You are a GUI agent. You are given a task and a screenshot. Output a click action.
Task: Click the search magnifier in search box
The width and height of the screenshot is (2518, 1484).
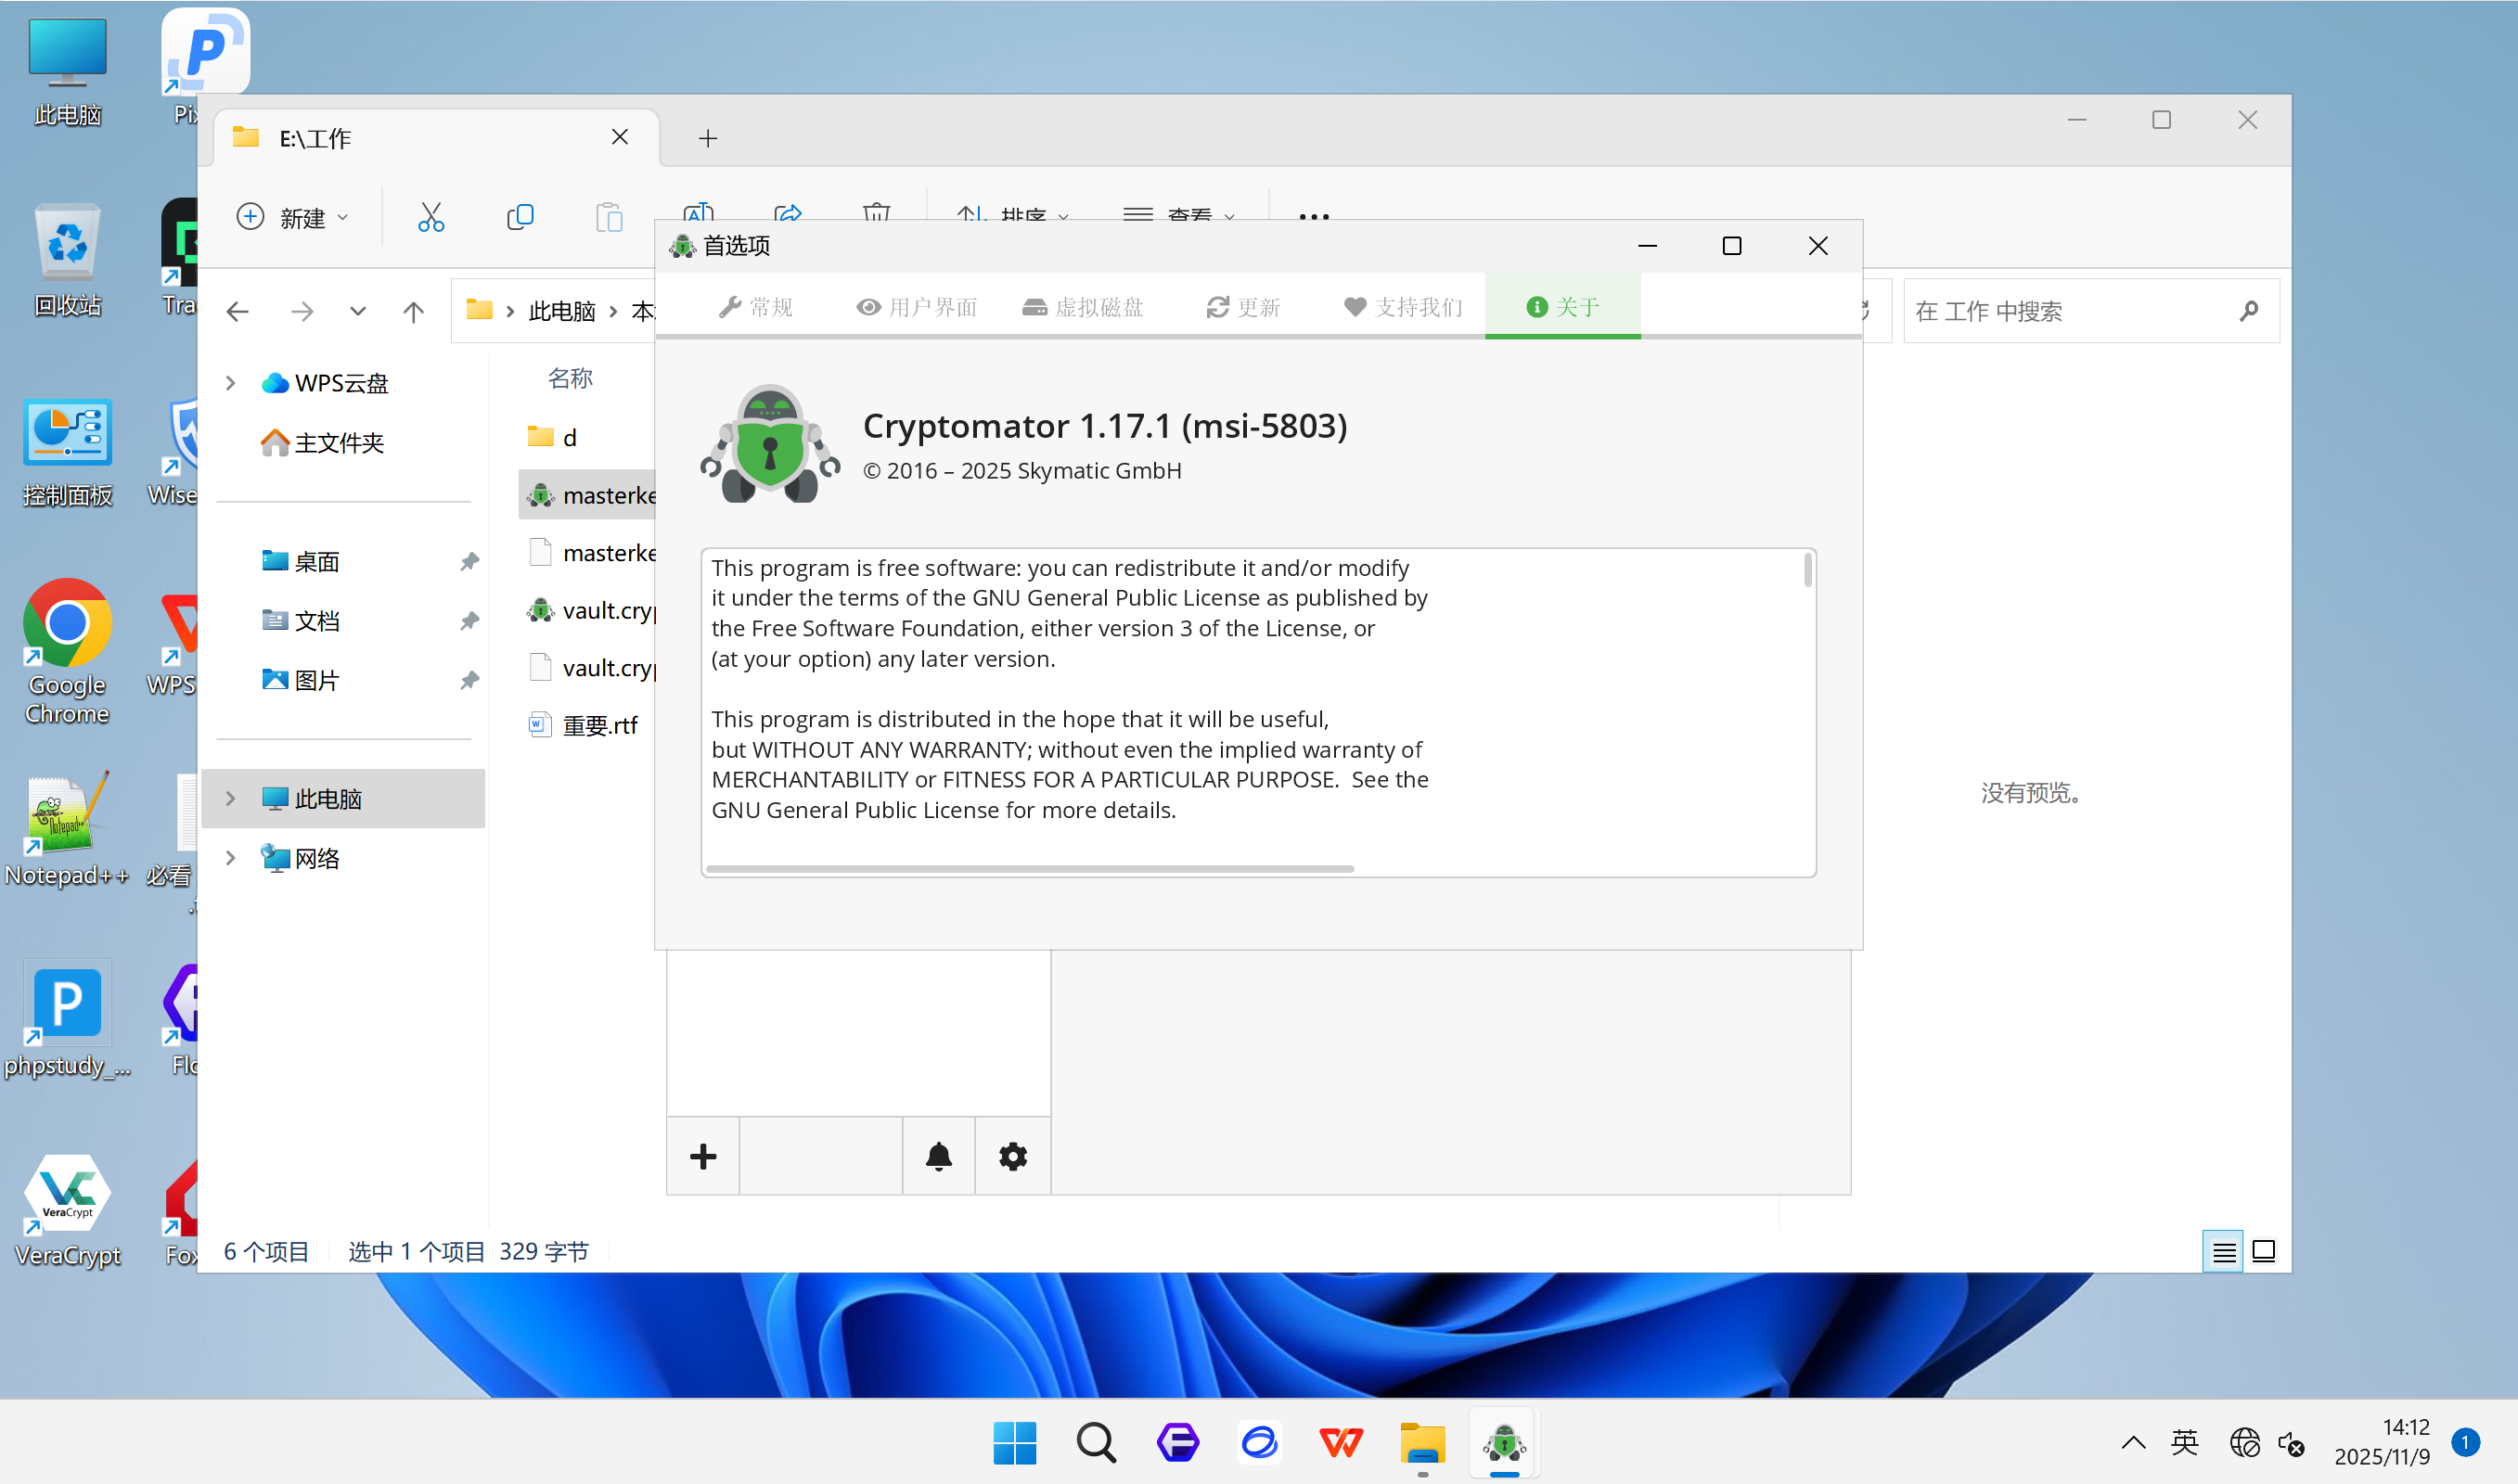(x=2248, y=311)
